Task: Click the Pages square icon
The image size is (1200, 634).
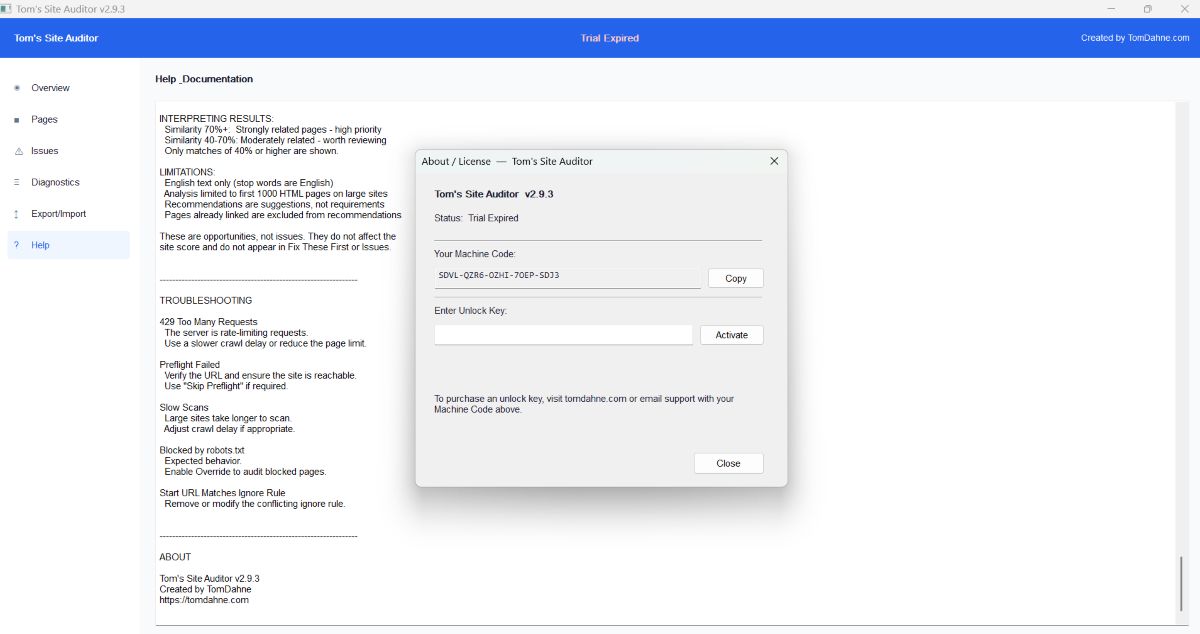Action: 16,119
